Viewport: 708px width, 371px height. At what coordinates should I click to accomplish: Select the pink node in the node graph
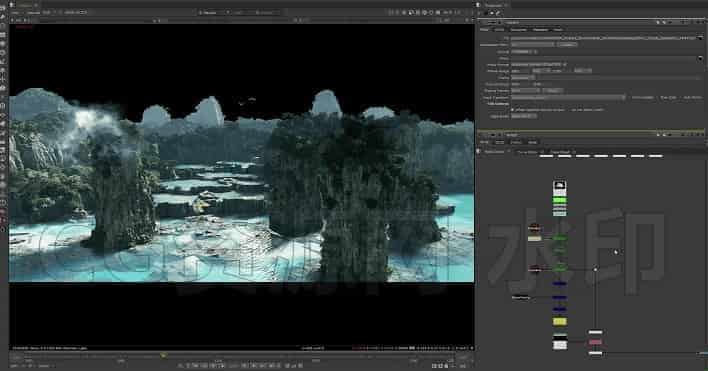click(595, 342)
